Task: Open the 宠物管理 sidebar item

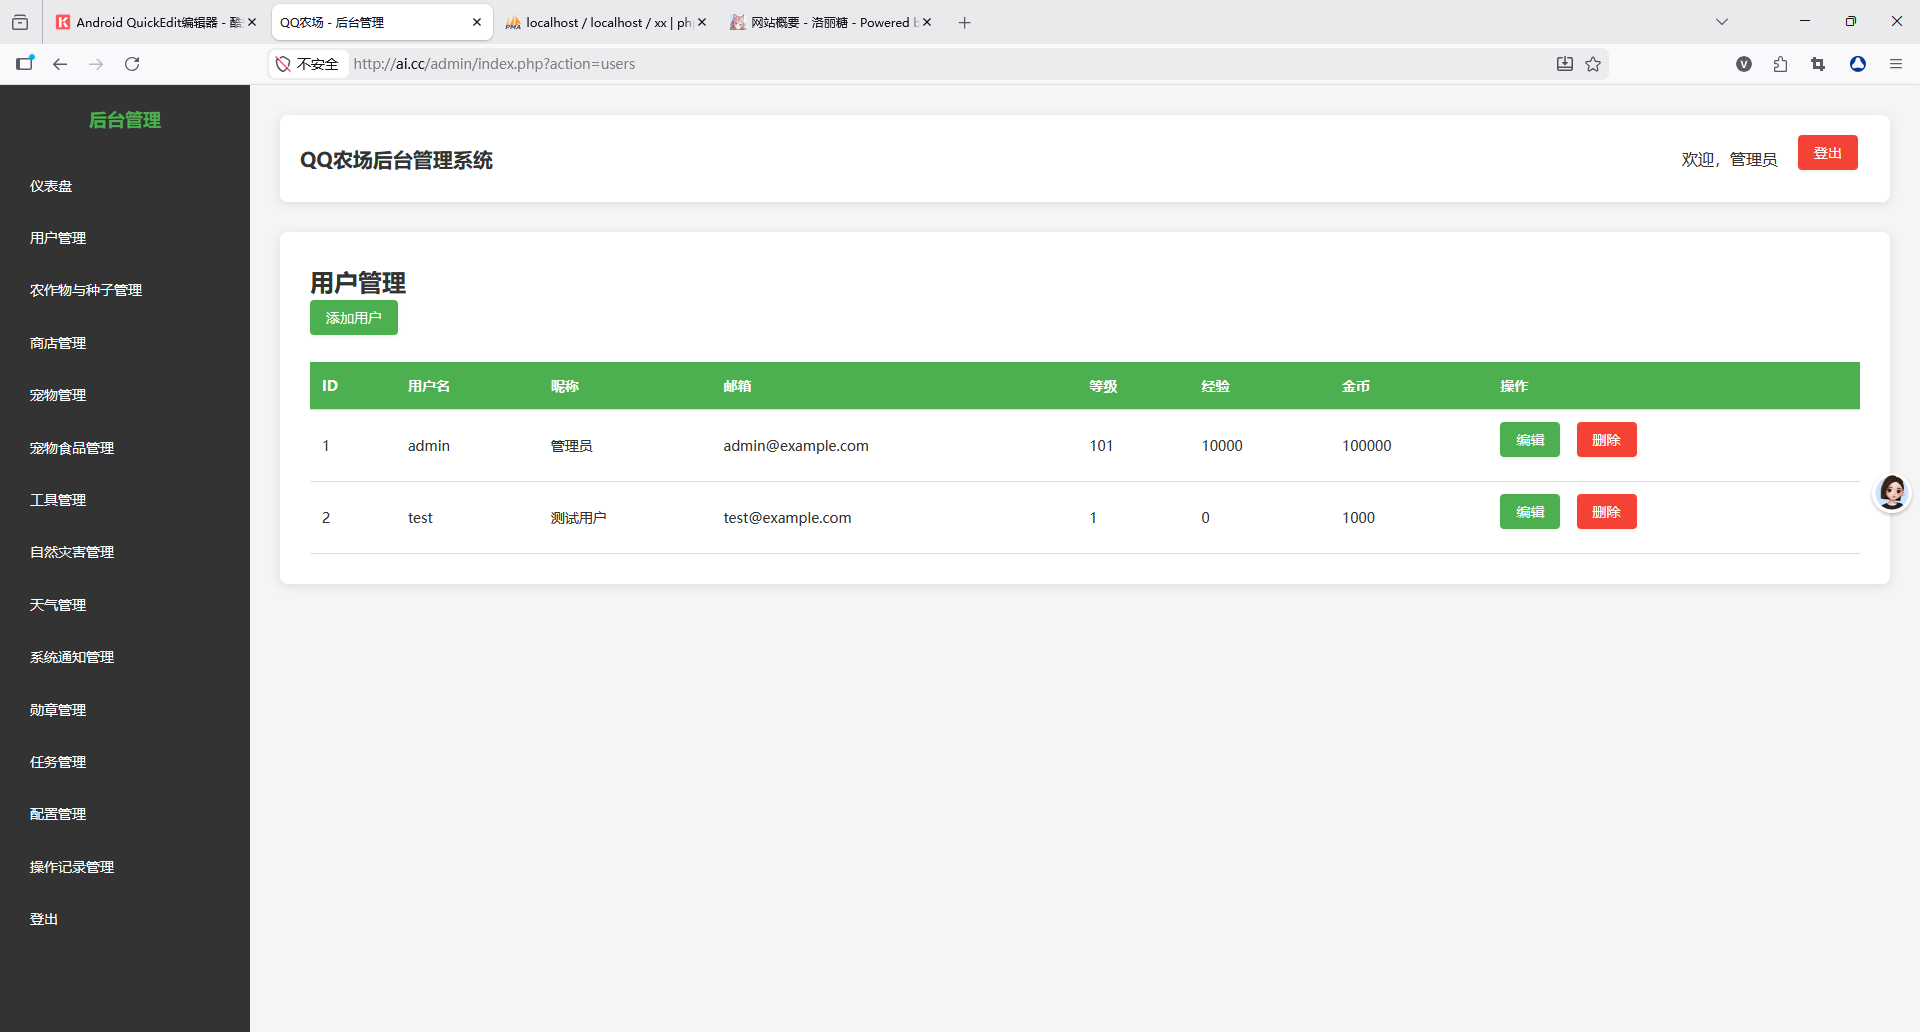Action: (x=58, y=395)
